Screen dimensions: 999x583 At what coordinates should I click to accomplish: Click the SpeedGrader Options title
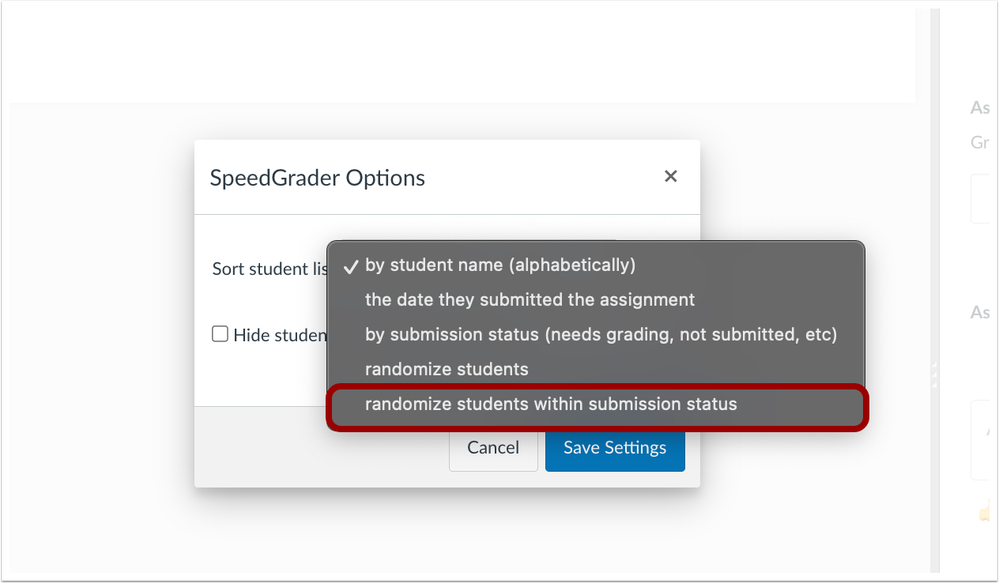coord(317,178)
